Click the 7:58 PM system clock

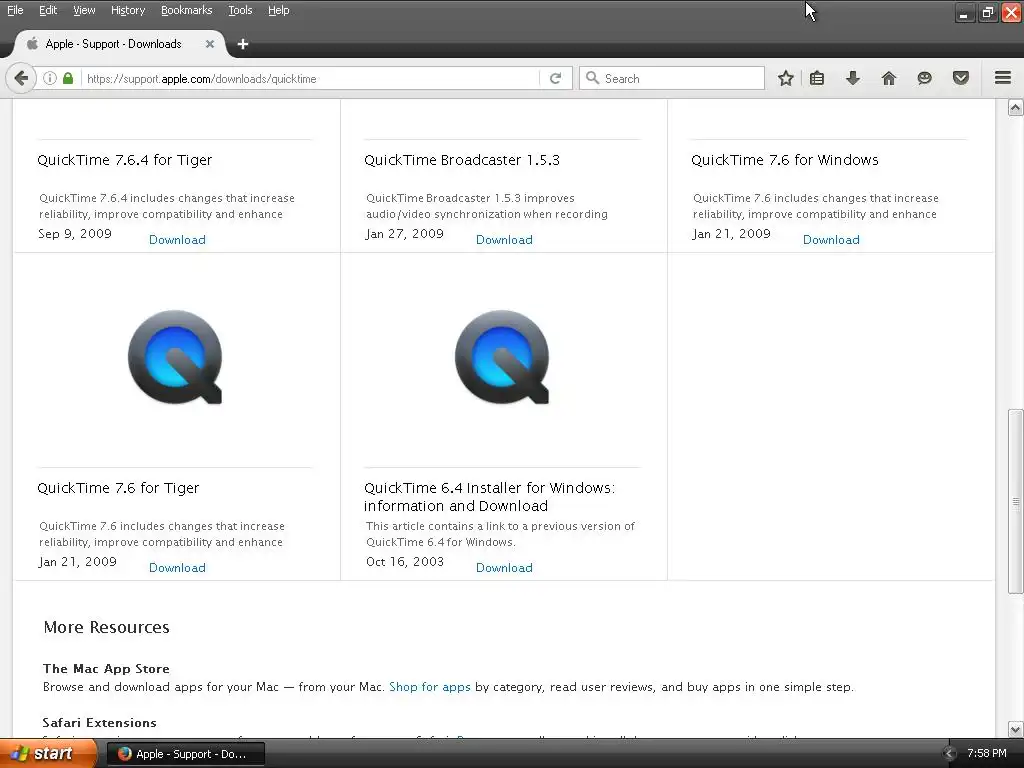987,753
